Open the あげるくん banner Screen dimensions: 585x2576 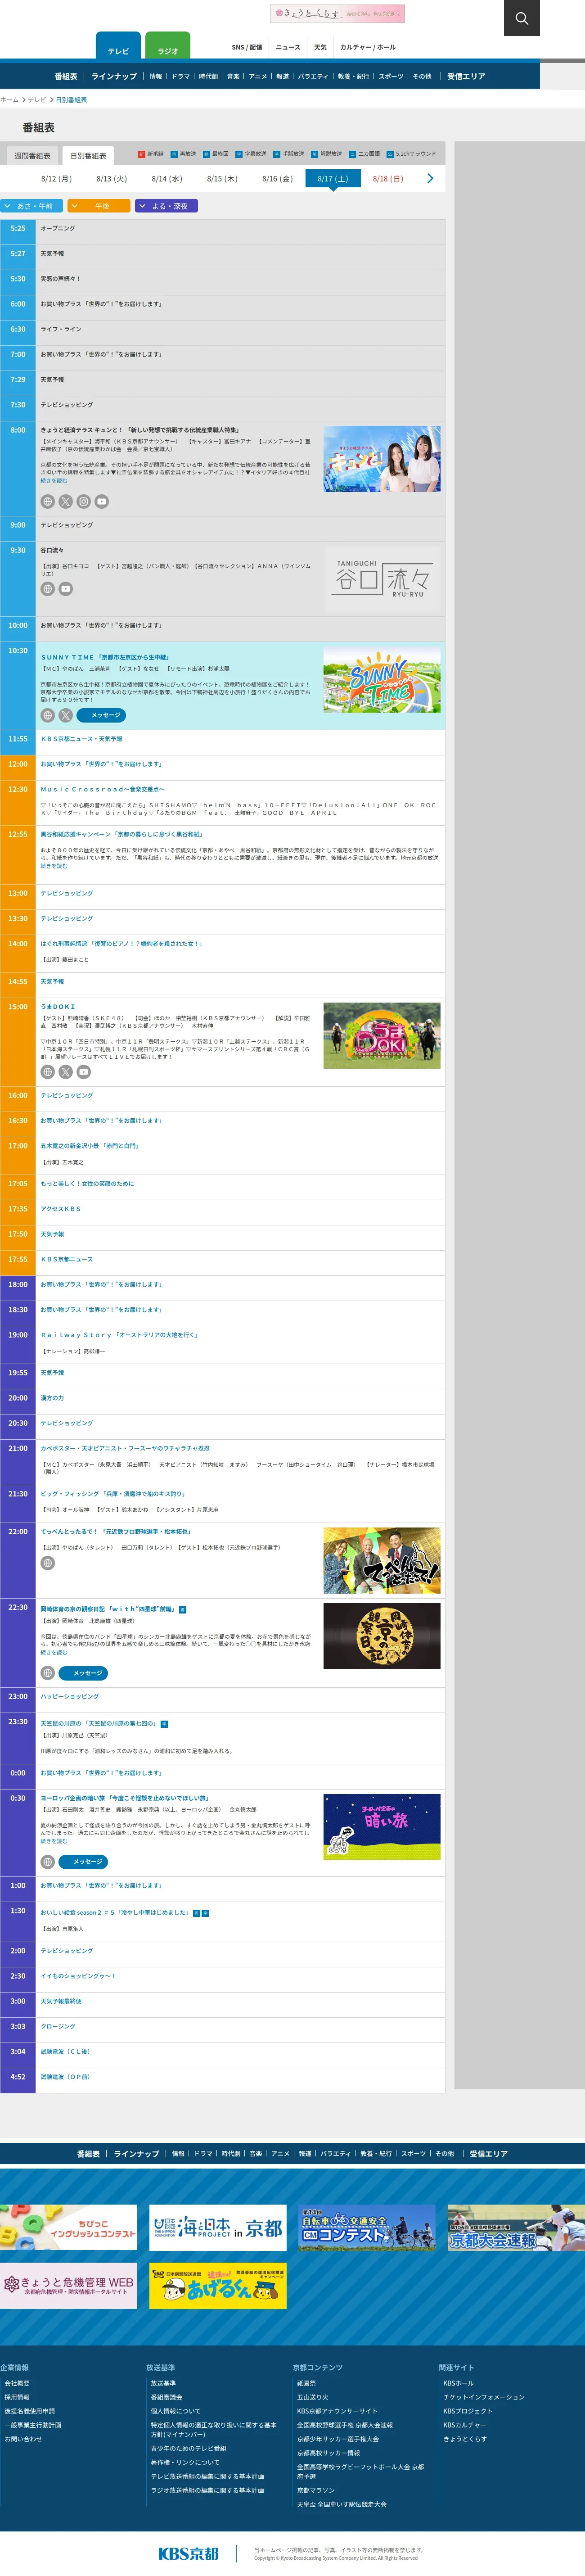click(218, 2285)
